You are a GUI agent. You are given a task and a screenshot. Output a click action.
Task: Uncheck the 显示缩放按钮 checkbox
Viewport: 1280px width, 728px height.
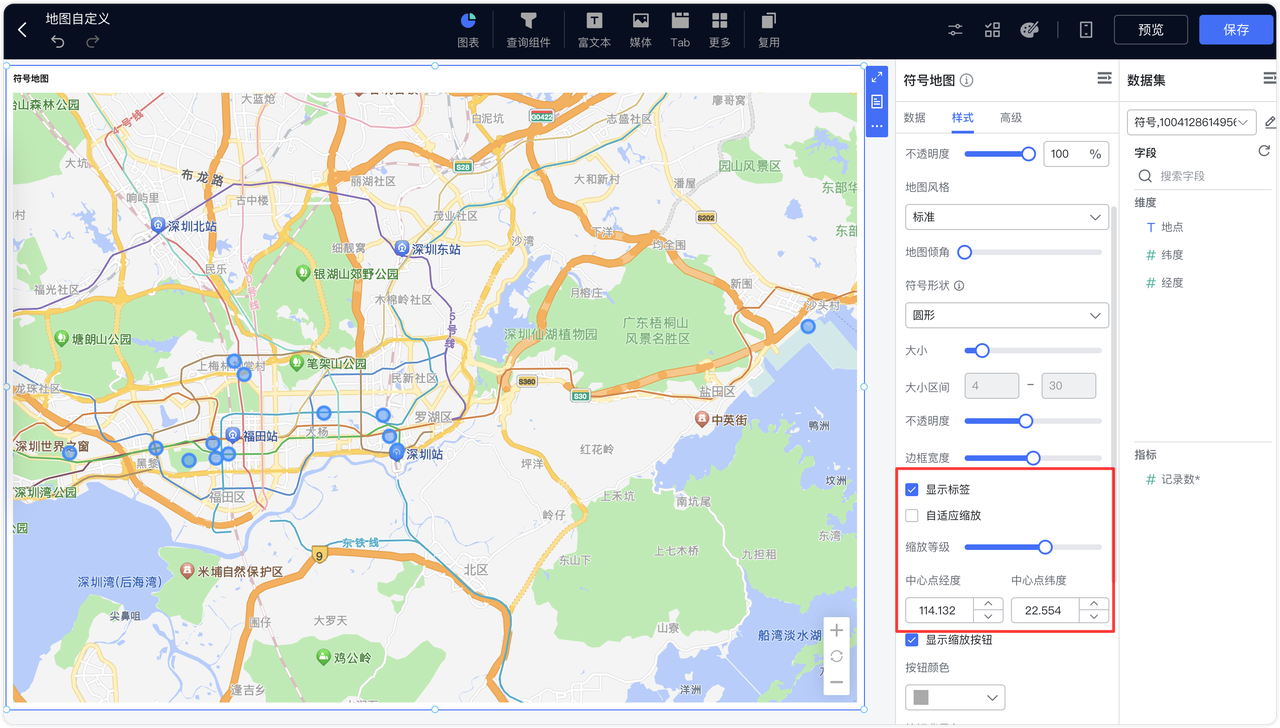tap(912, 640)
